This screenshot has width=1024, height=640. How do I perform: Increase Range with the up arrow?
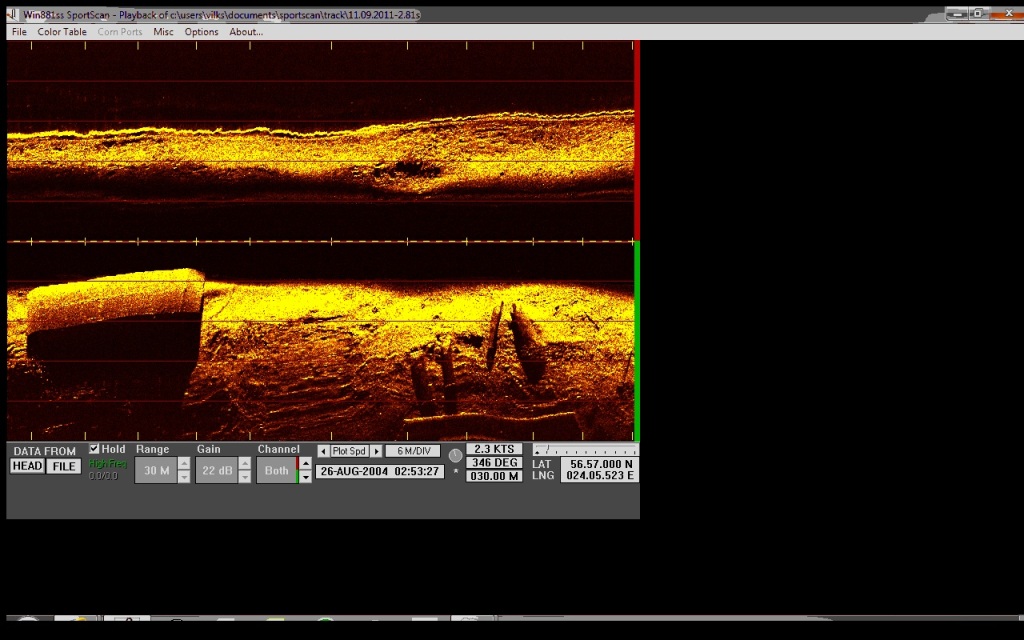(x=184, y=464)
